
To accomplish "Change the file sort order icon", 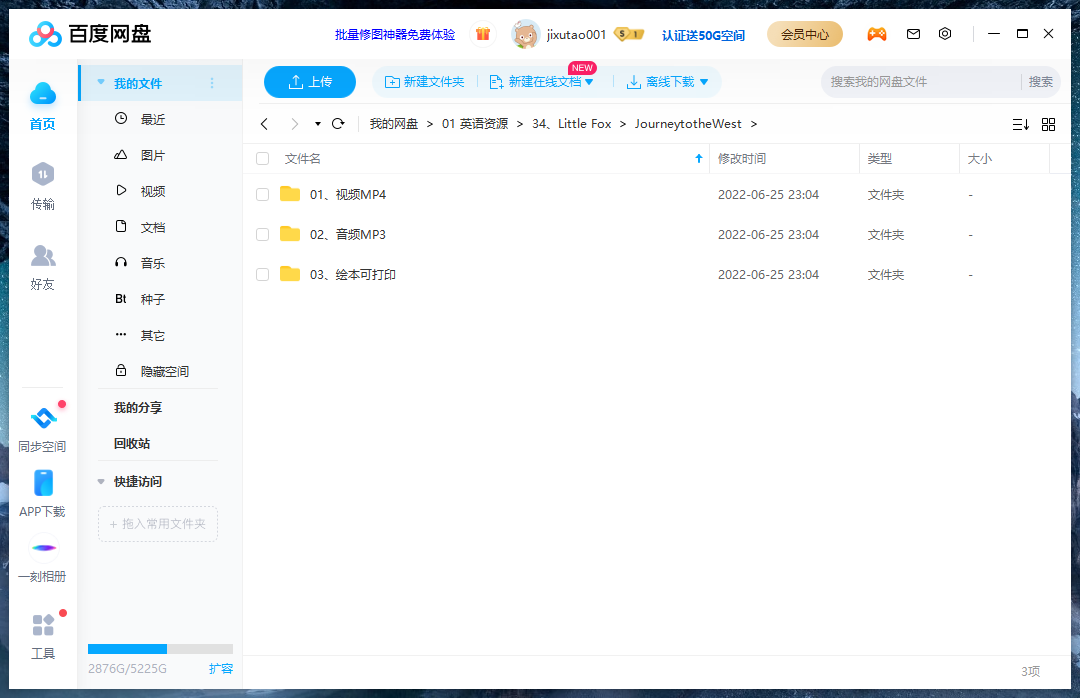I will click(1021, 125).
